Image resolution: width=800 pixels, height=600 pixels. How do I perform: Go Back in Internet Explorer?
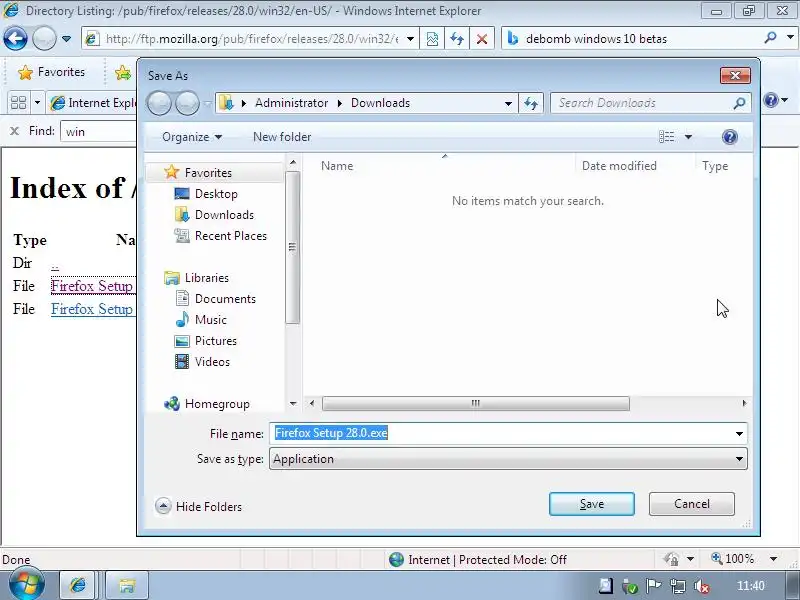pyautogui.click(x=15, y=38)
